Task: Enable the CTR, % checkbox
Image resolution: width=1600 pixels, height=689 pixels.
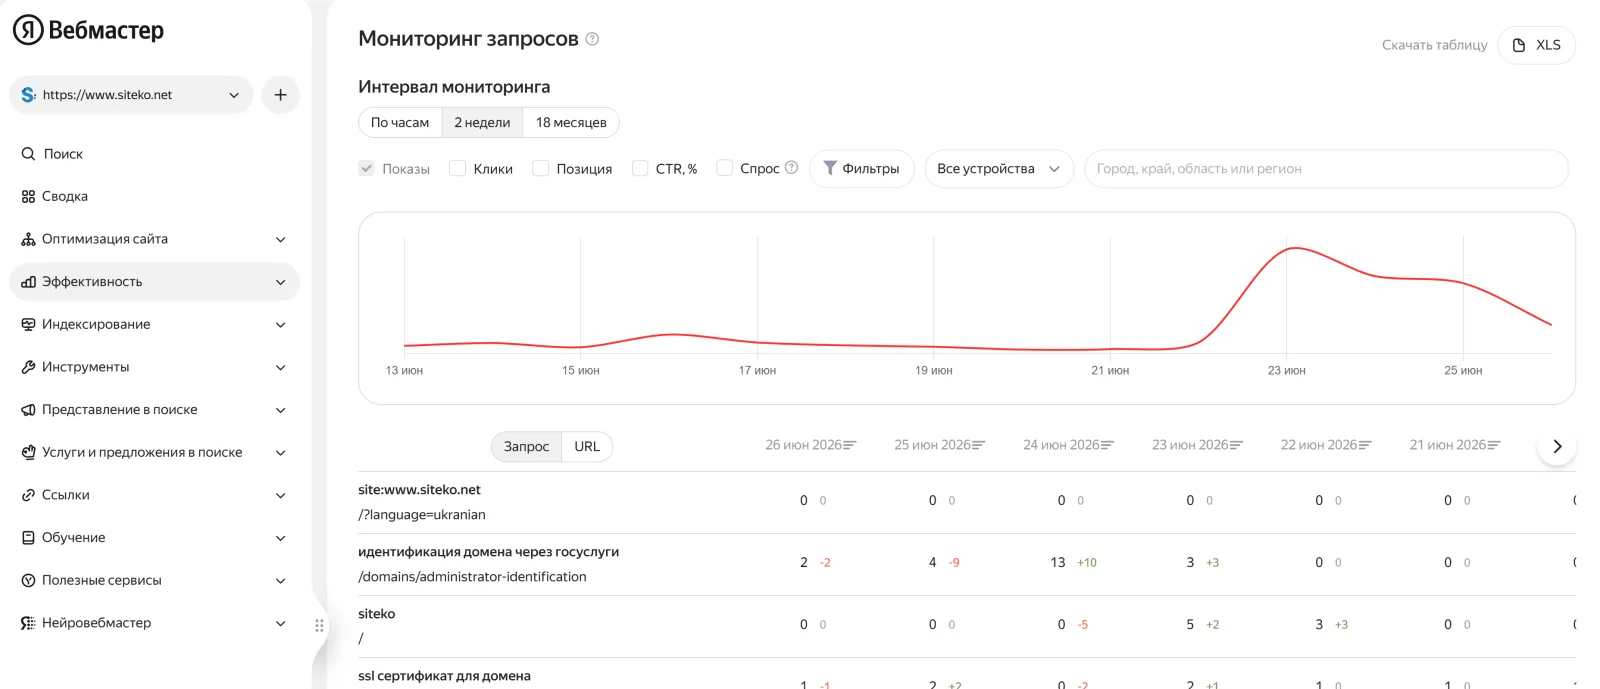Action: coord(640,168)
